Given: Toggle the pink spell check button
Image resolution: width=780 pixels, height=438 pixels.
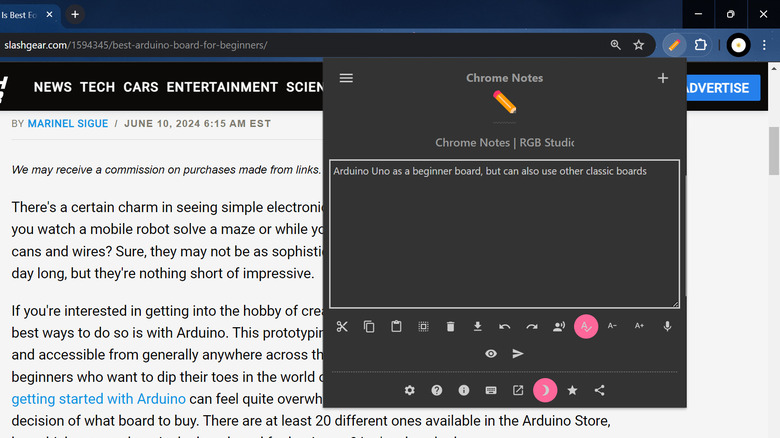Looking at the screenshot, I should [x=586, y=326].
